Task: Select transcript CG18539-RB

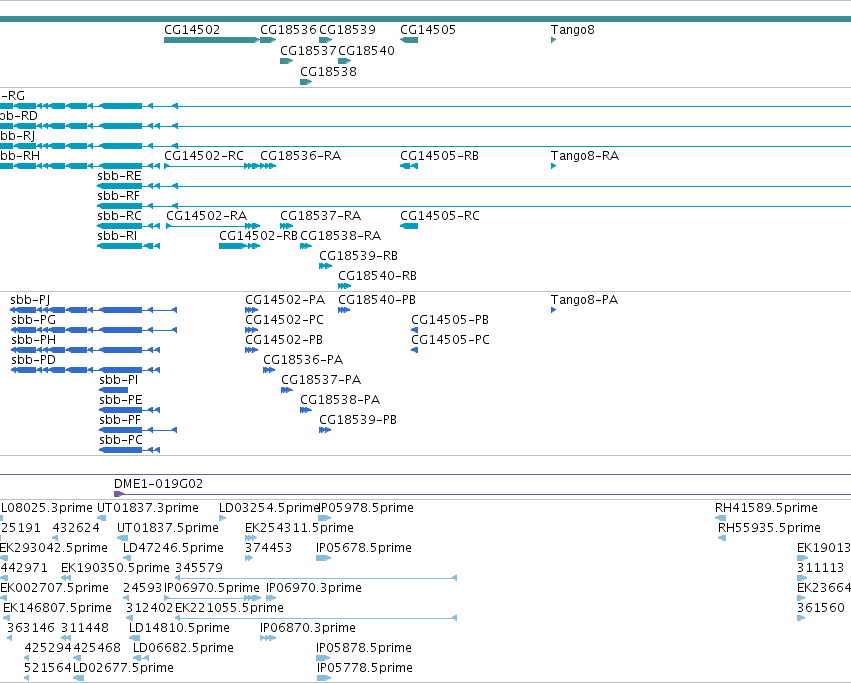Action: [326, 266]
